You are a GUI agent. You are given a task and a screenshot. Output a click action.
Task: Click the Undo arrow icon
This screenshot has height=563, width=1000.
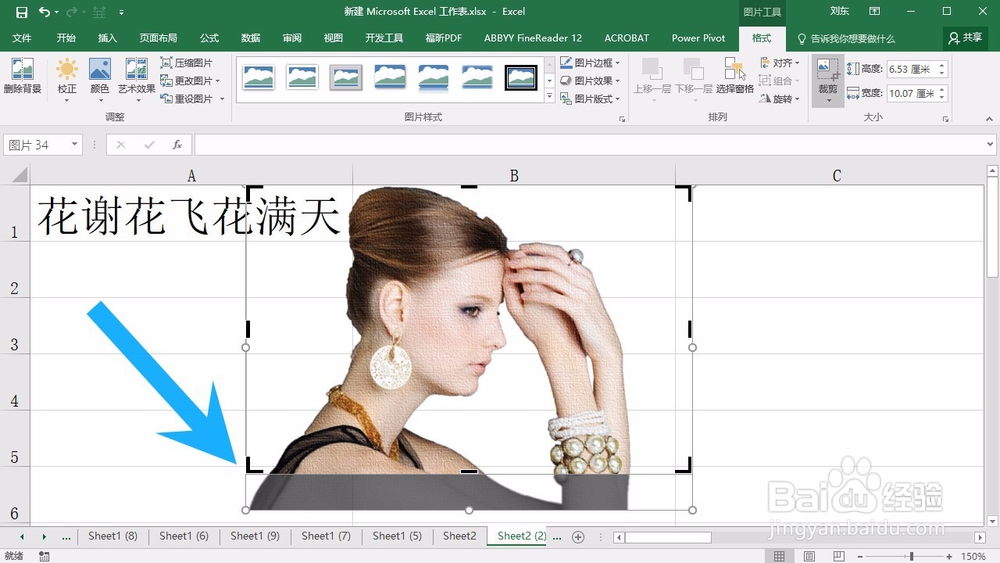click(x=44, y=11)
